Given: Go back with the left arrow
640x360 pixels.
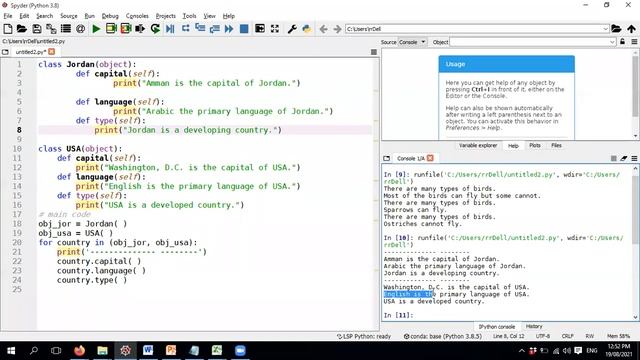Looking at the screenshot, I should (323, 29).
